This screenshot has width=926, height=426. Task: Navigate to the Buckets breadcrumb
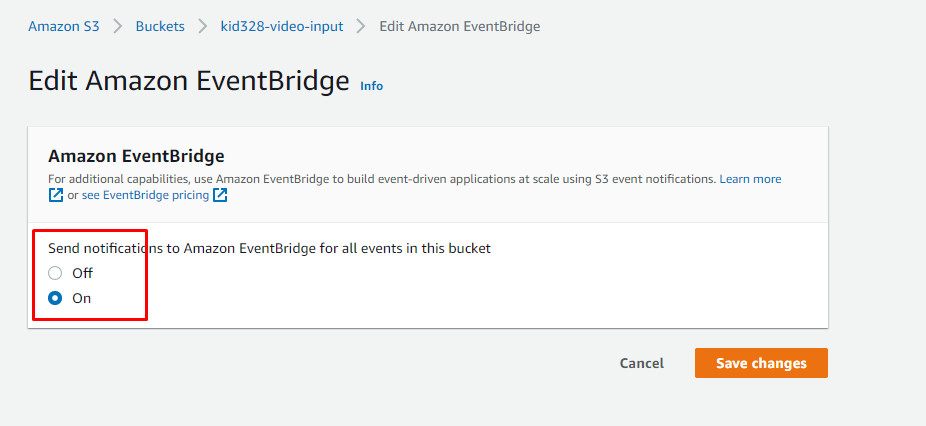[160, 26]
